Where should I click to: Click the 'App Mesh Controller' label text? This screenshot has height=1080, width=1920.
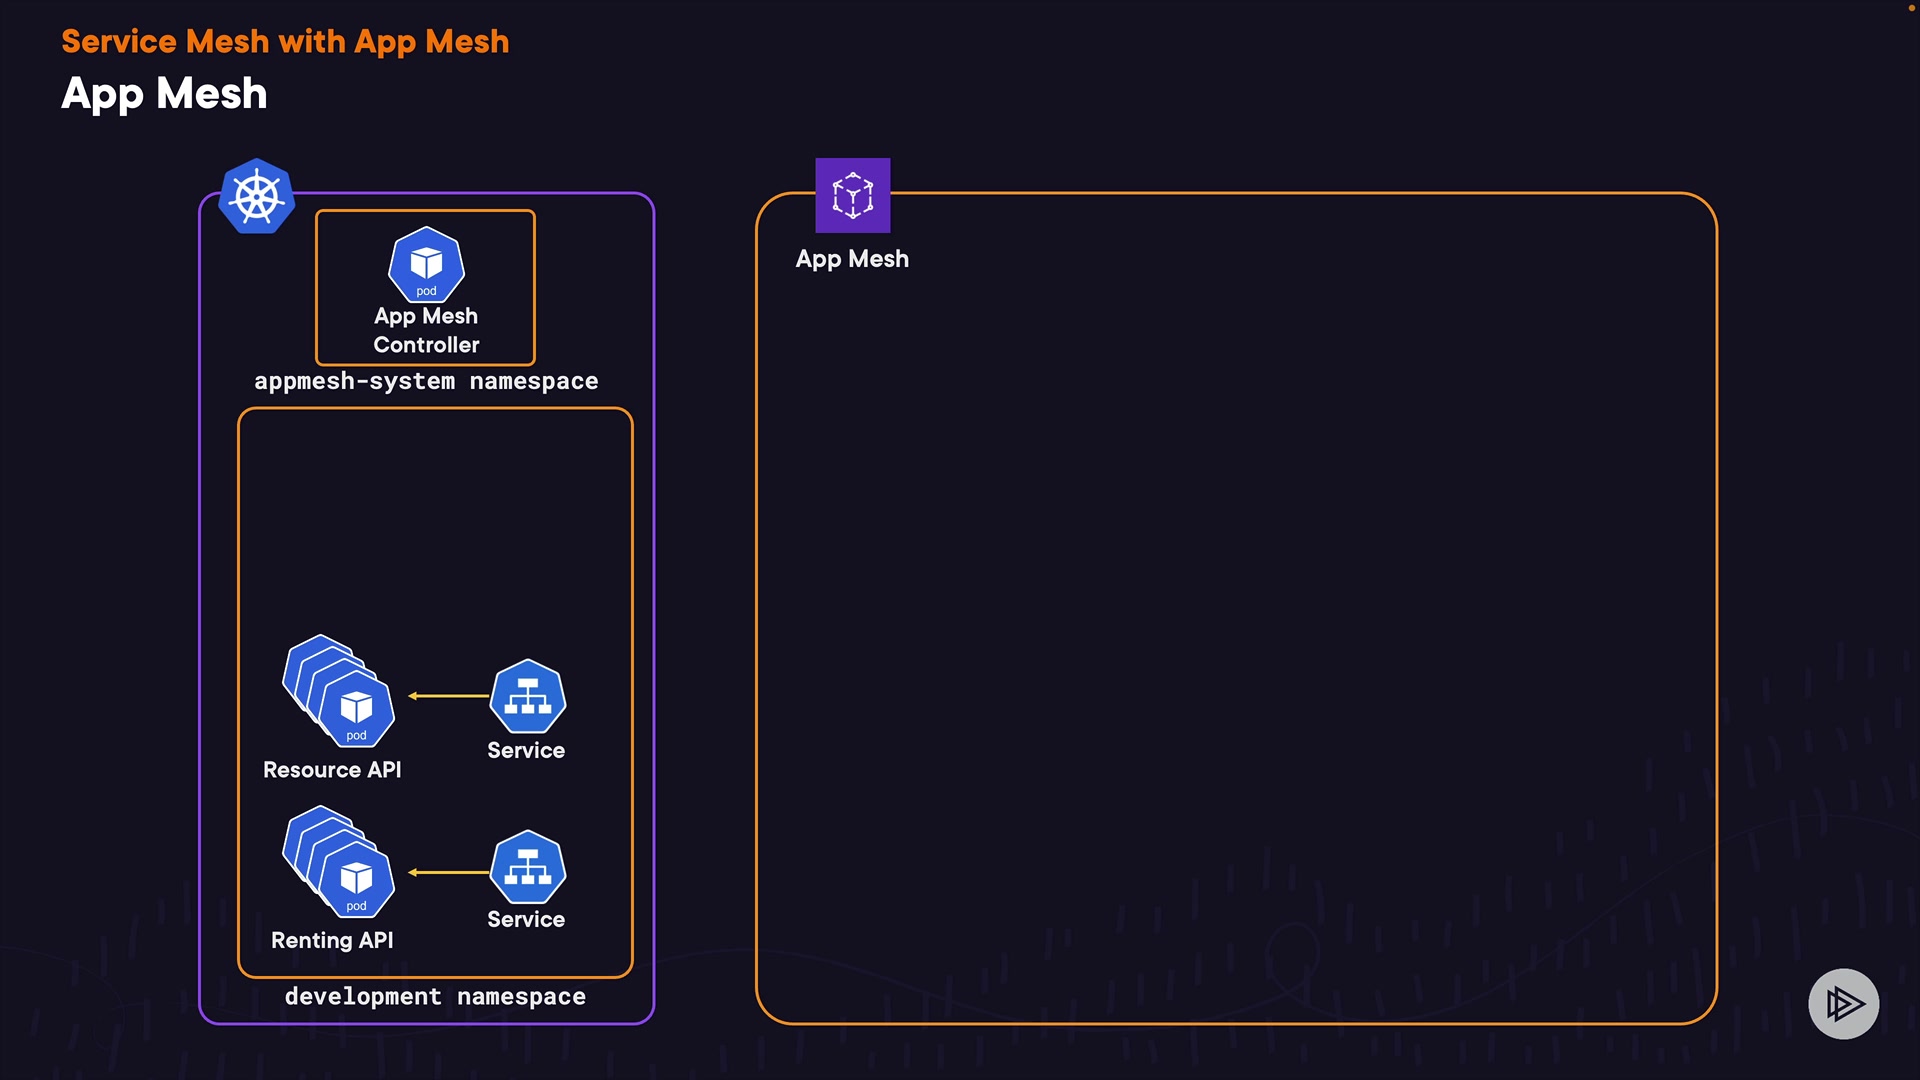click(x=426, y=330)
